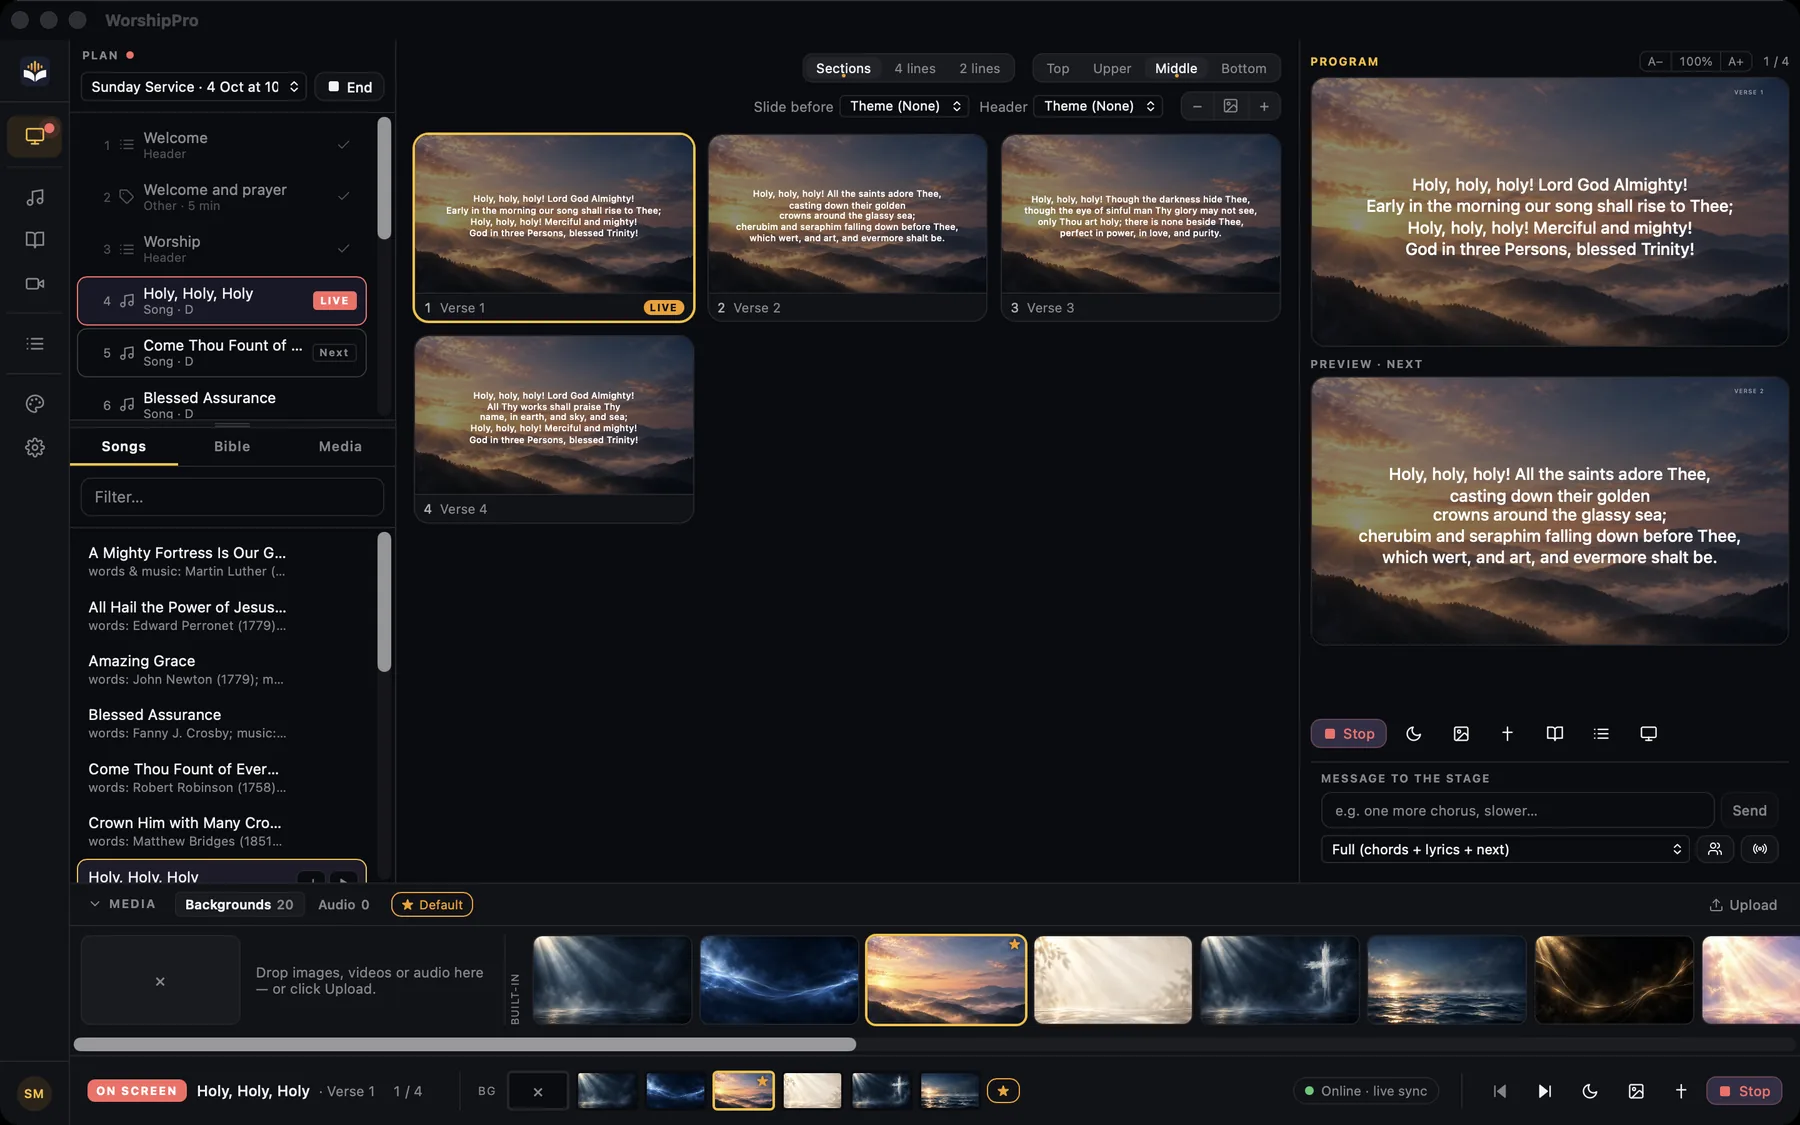
Task: Click the Default star button
Action: coord(432,905)
